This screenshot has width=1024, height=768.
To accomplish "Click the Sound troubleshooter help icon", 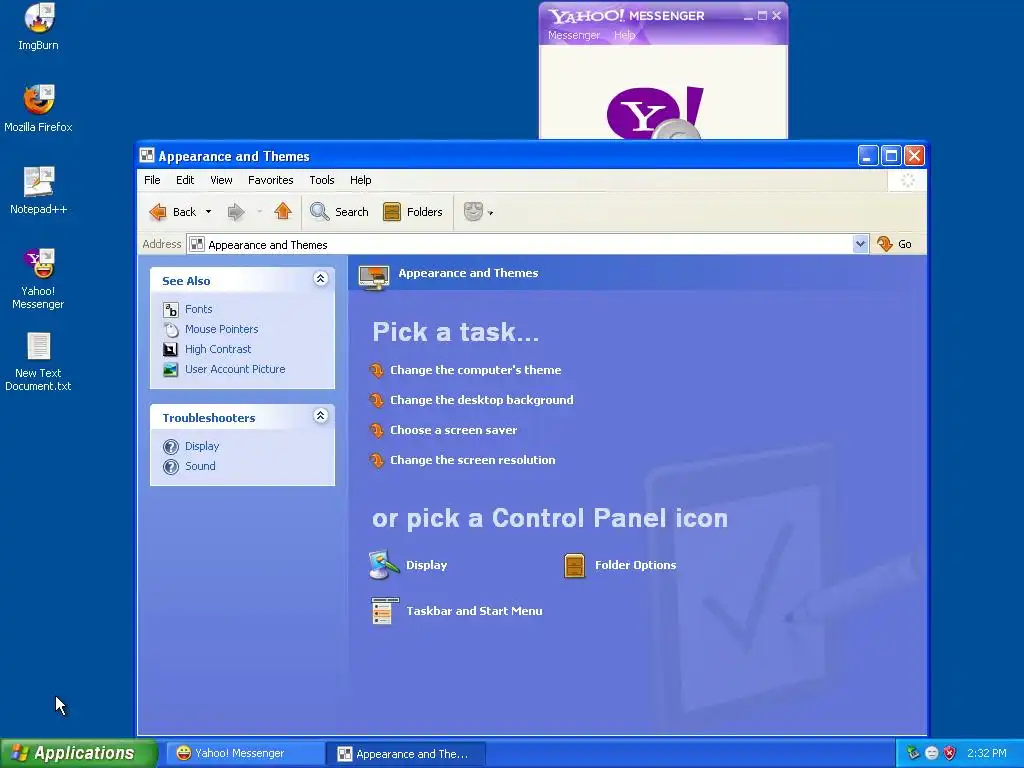I will [x=171, y=467].
